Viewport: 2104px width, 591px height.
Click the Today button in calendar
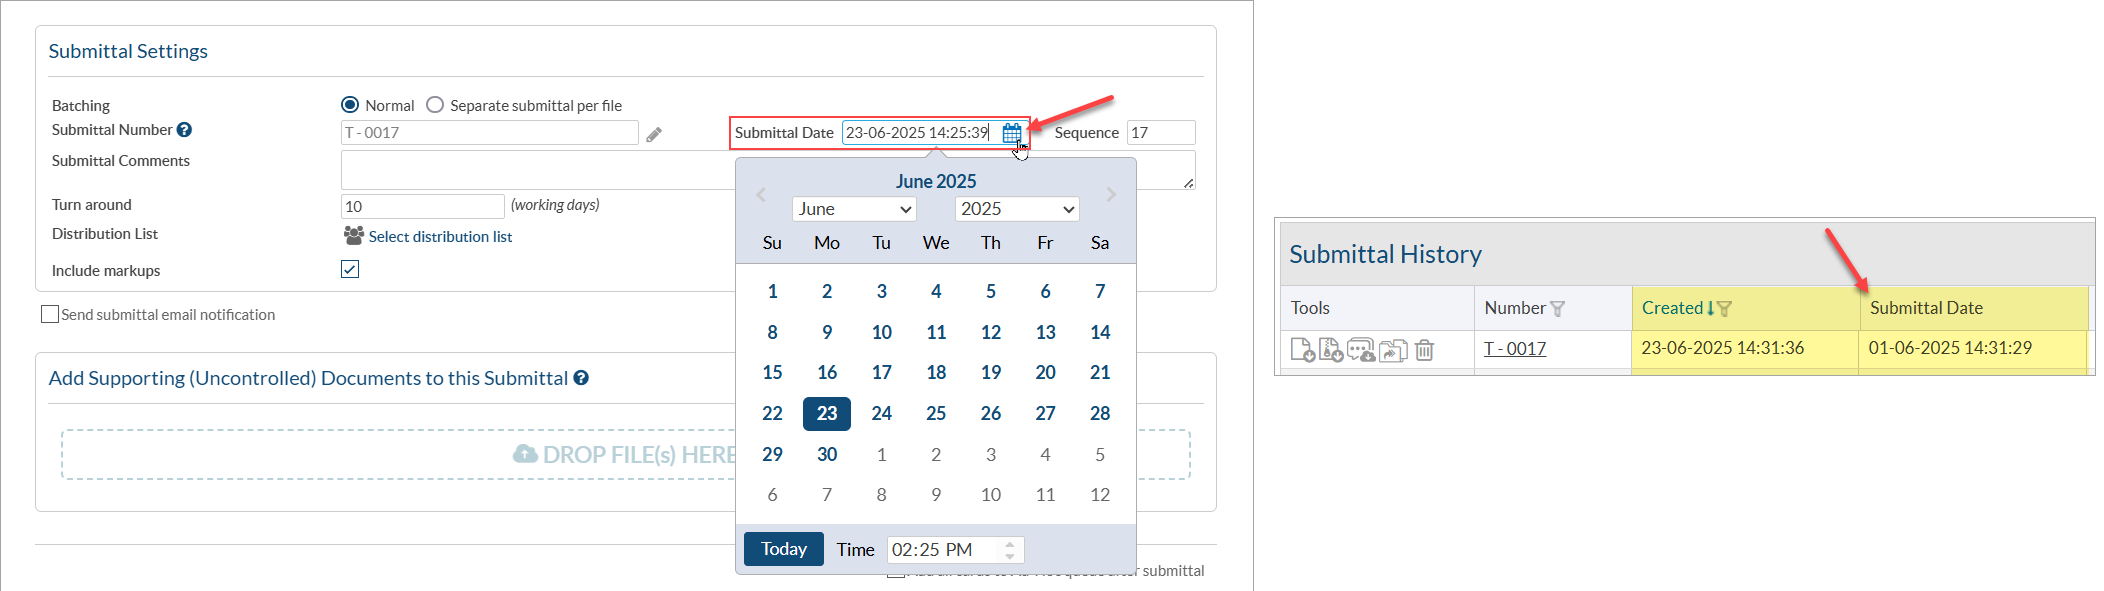point(784,549)
